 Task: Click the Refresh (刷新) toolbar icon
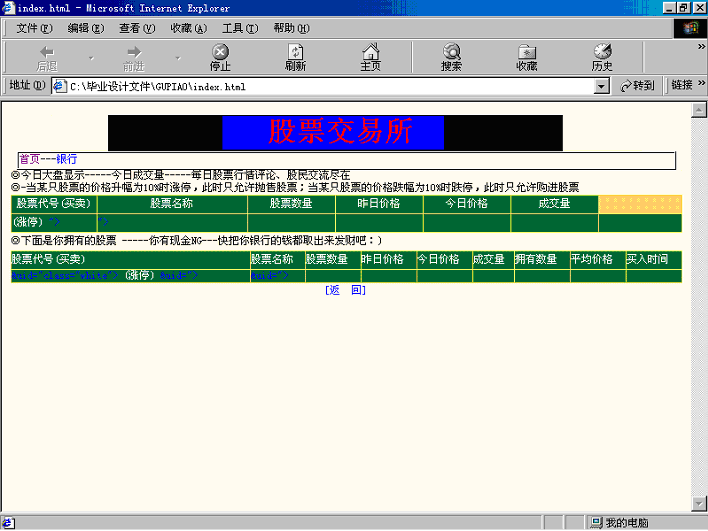coord(295,56)
